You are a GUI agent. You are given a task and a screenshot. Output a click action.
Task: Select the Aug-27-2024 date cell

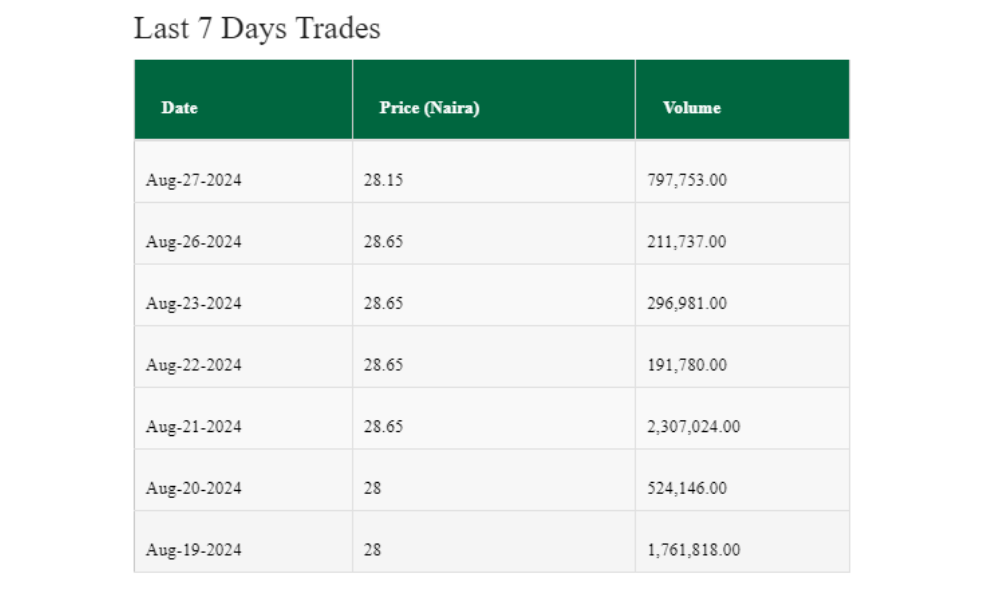[x=194, y=180]
